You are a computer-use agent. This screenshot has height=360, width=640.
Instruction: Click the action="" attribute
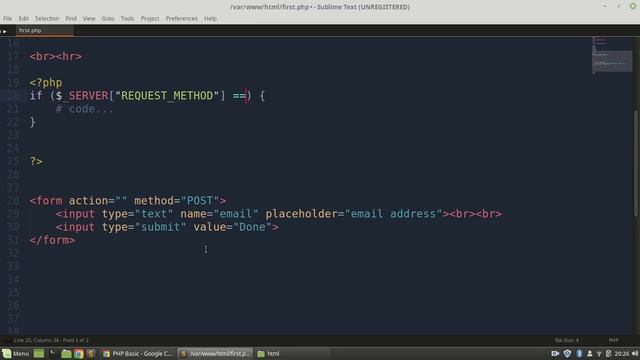(98, 200)
